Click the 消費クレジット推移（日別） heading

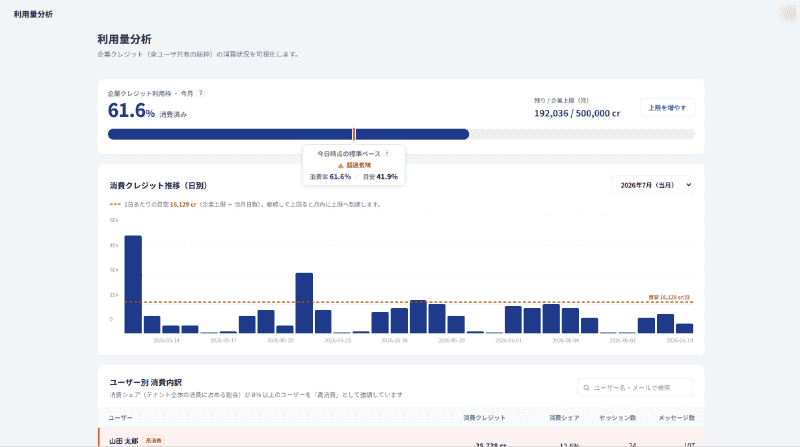coord(158,186)
